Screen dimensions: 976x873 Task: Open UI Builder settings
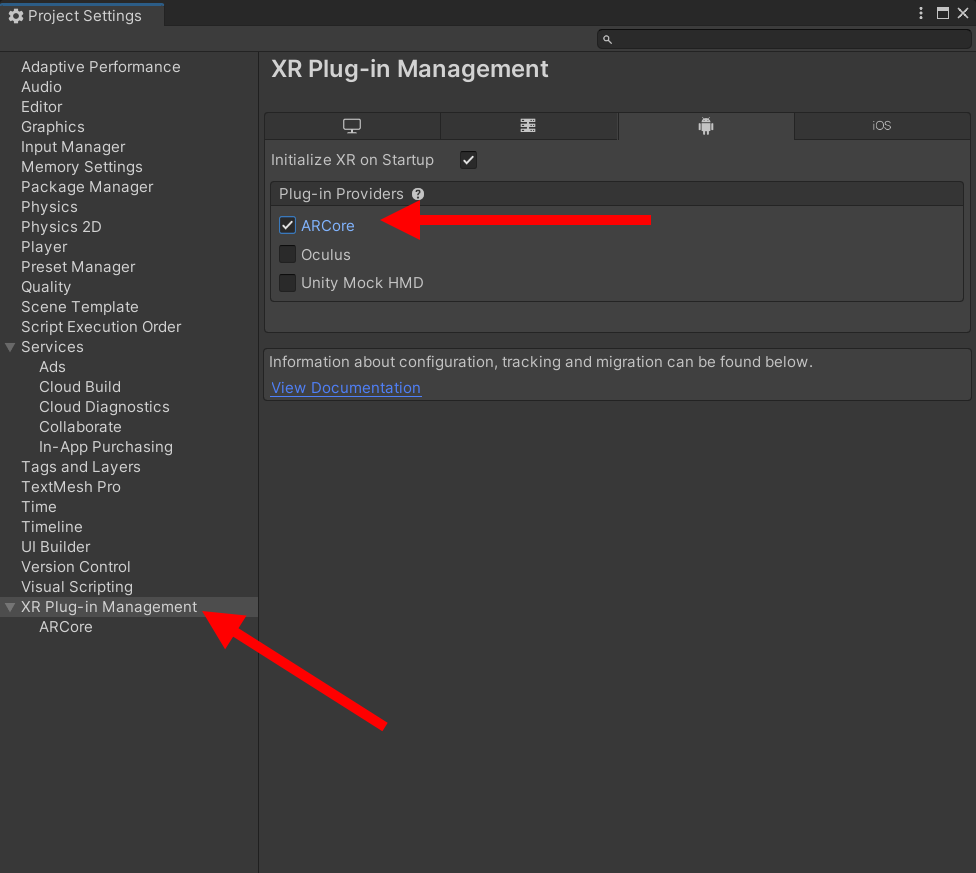pyautogui.click(x=55, y=546)
